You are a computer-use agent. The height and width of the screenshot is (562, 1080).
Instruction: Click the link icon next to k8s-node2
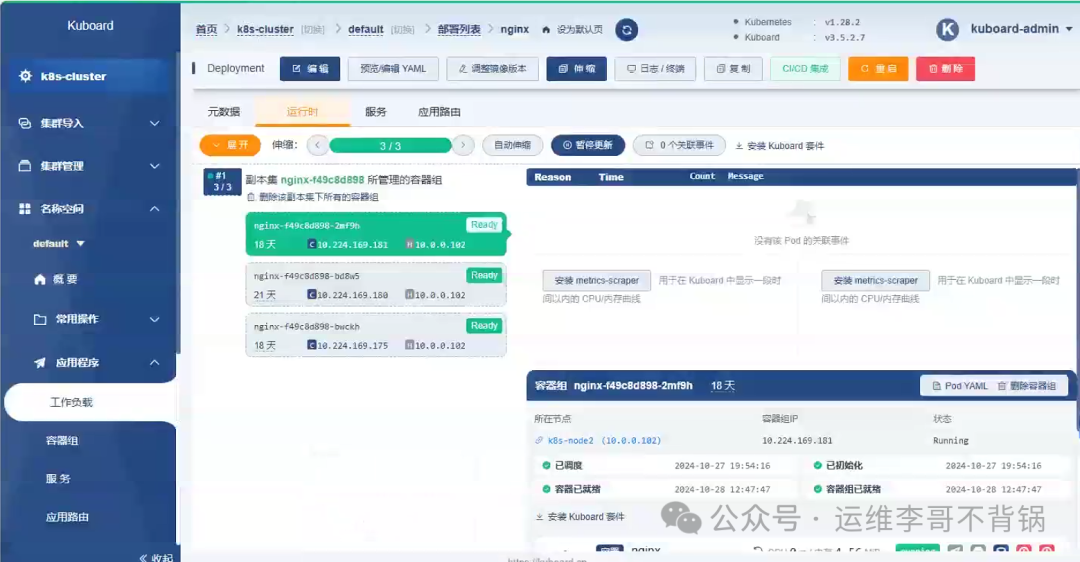(x=539, y=441)
